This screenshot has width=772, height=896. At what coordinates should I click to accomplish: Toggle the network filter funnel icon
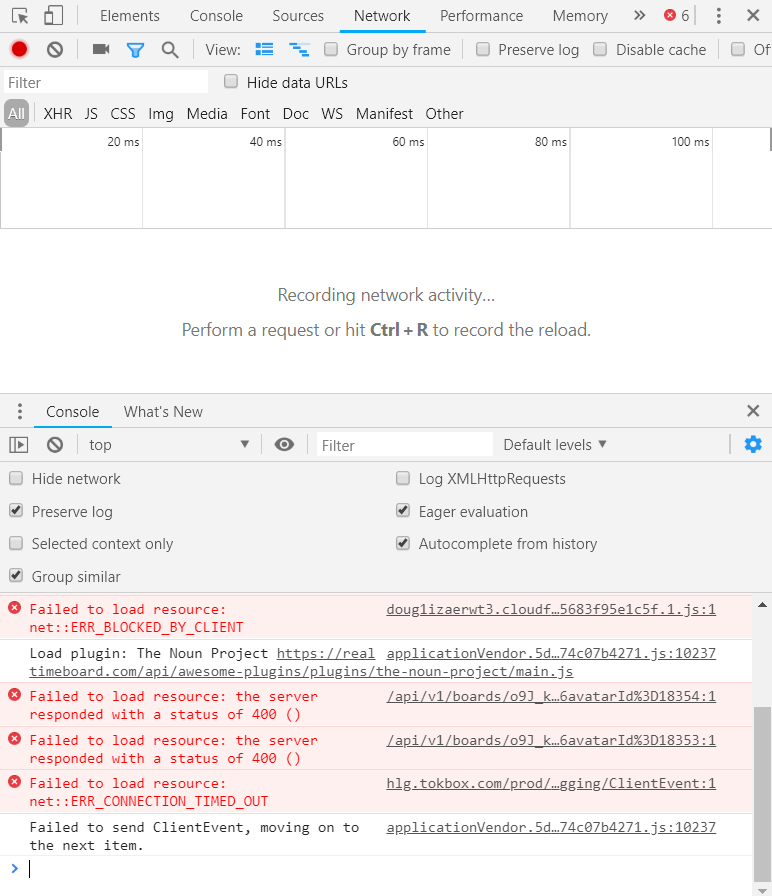coord(135,49)
